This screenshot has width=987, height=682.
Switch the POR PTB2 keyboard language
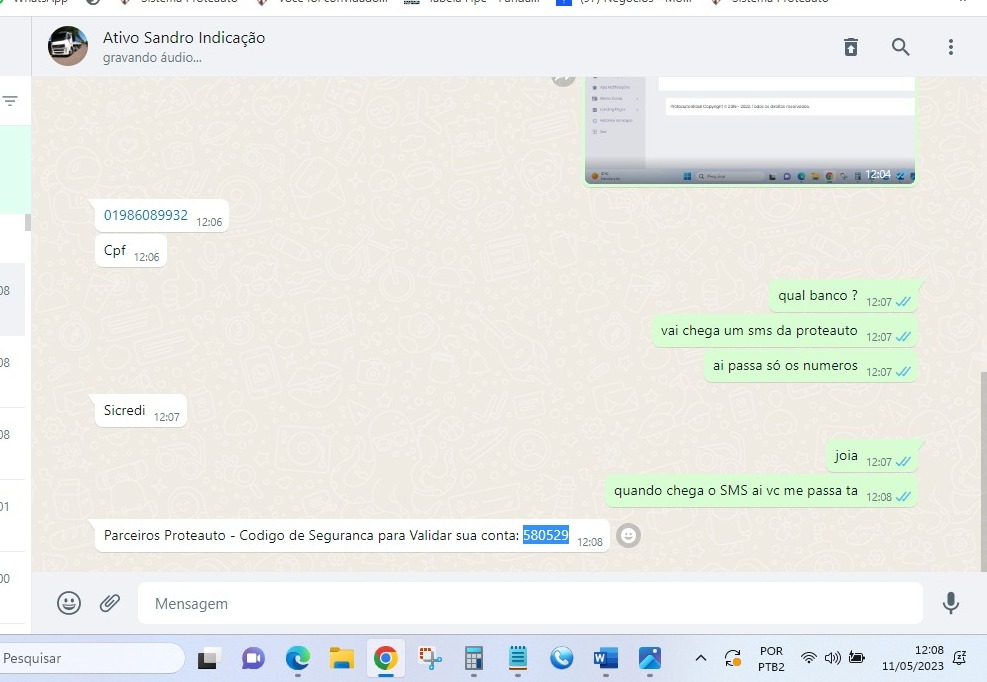point(771,658)
